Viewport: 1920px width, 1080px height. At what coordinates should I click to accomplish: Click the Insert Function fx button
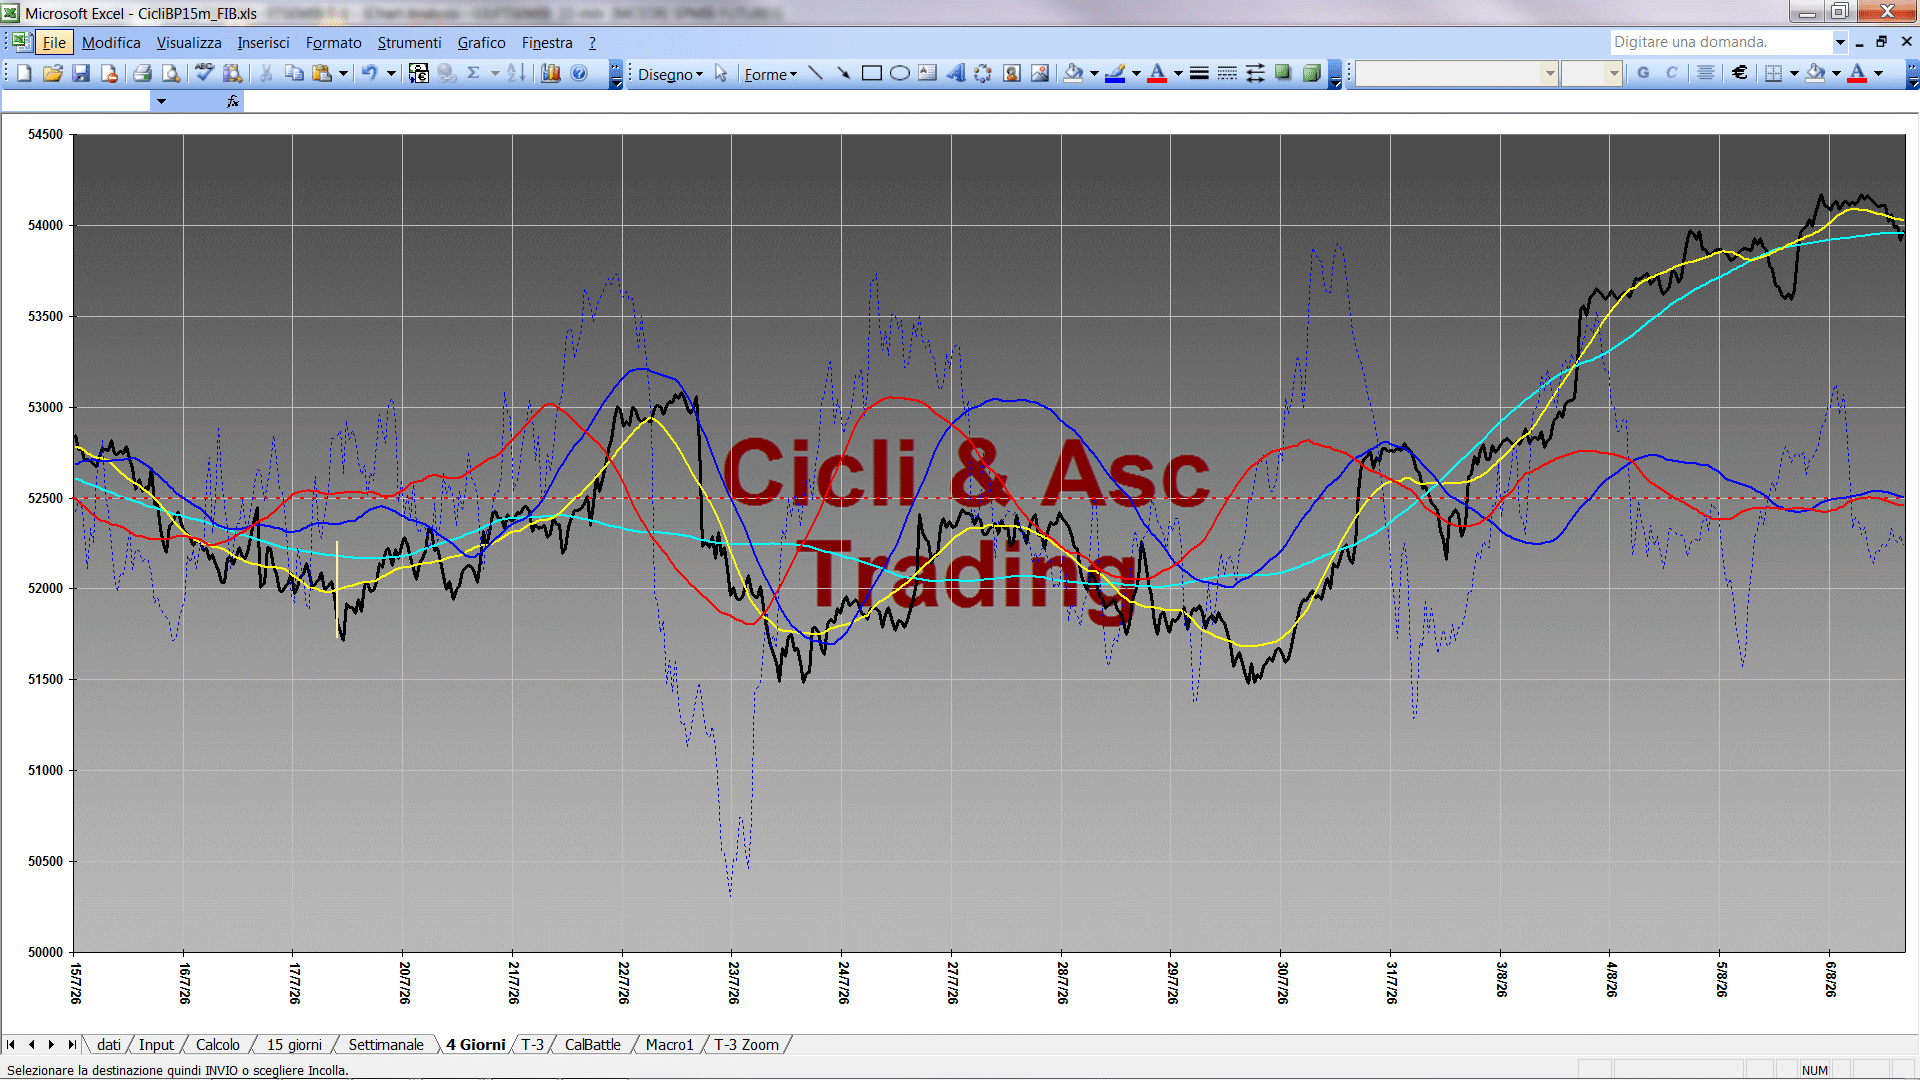[x=233, y=101]
